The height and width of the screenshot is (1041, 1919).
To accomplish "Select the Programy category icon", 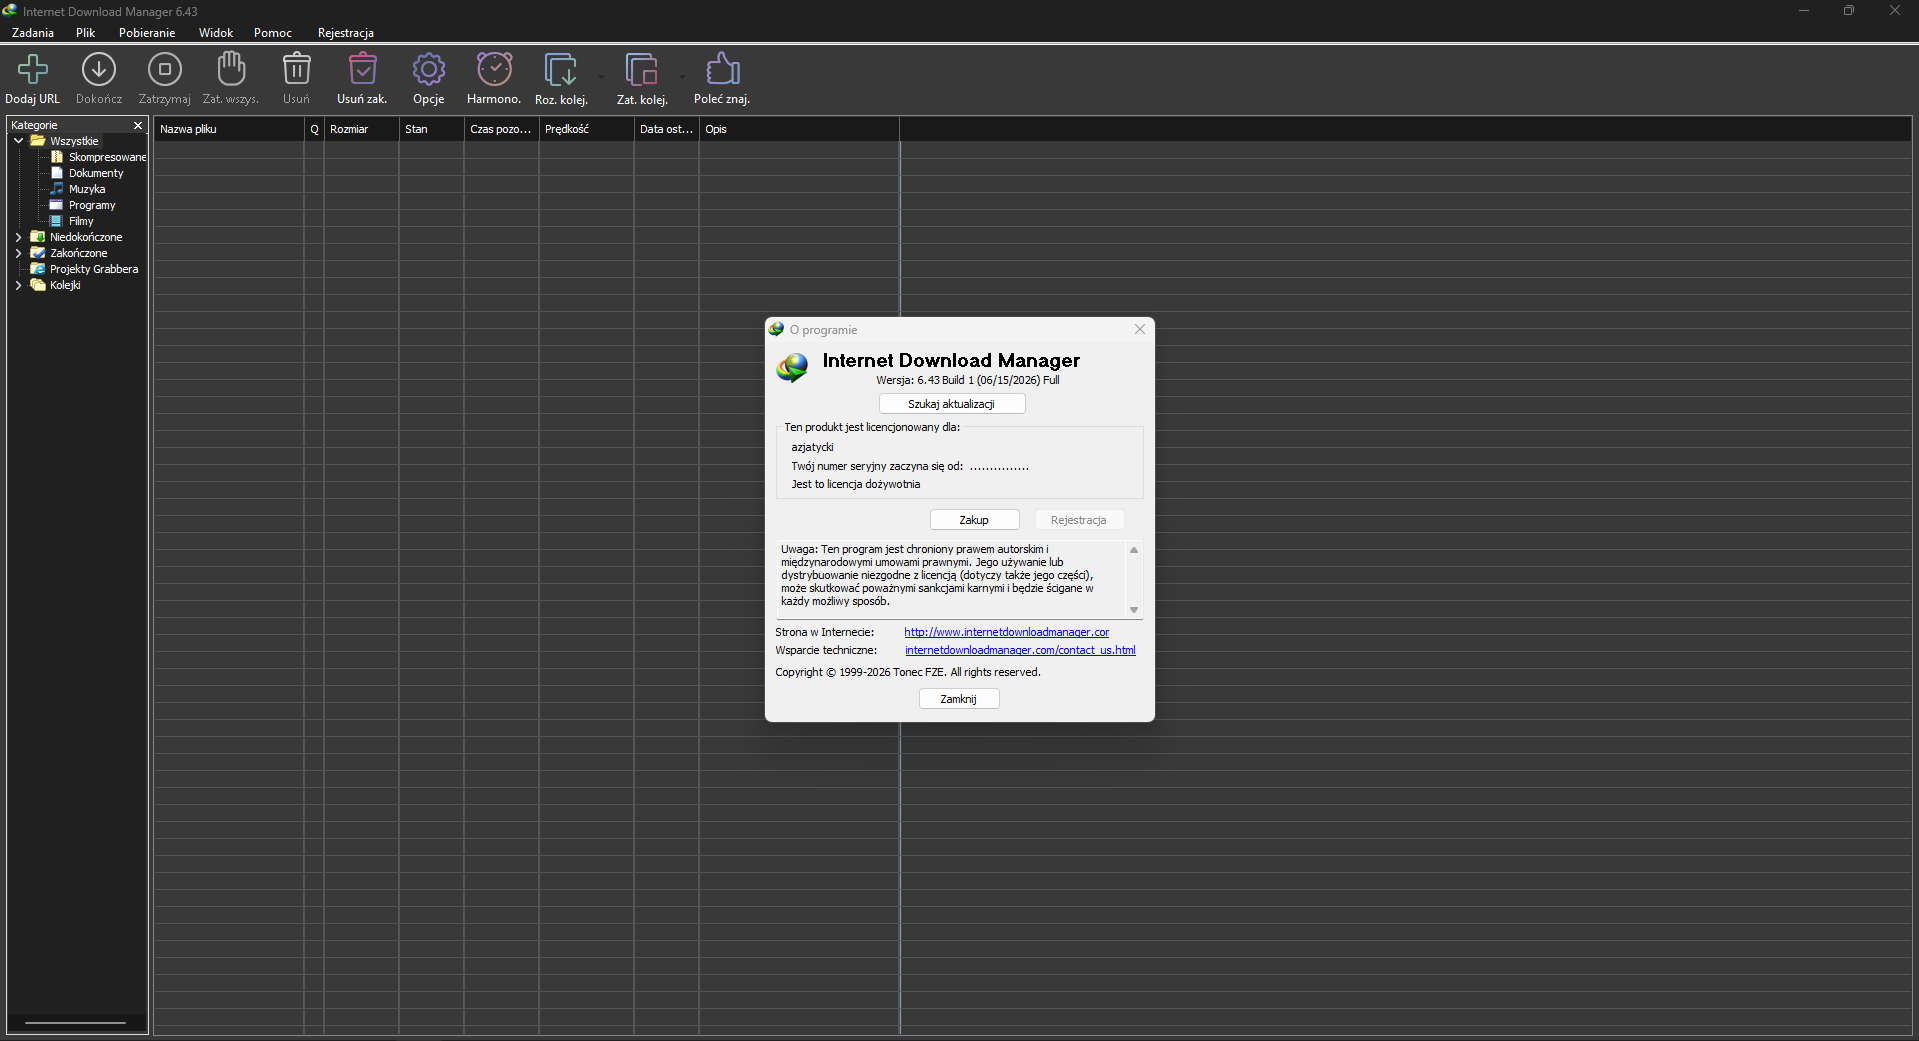I will 57,205.
